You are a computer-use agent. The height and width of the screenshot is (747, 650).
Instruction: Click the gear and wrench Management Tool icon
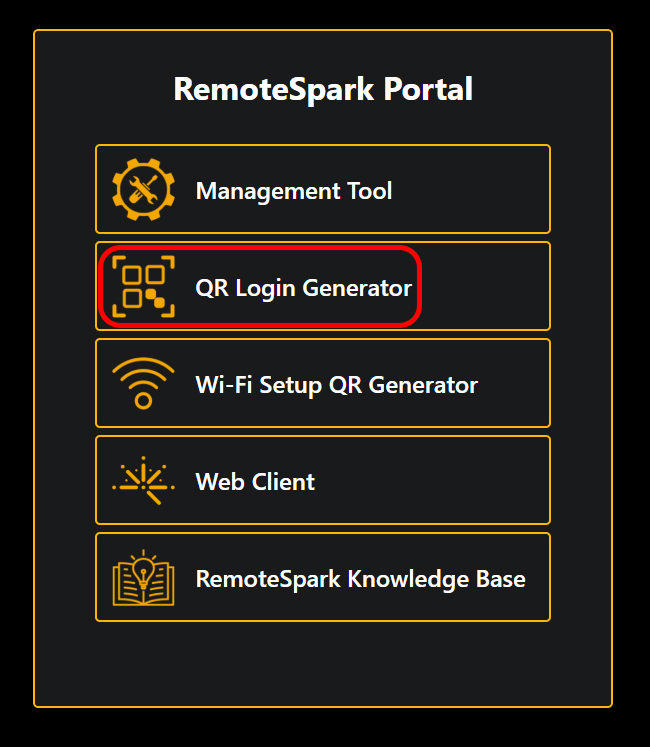click(143, 189)
